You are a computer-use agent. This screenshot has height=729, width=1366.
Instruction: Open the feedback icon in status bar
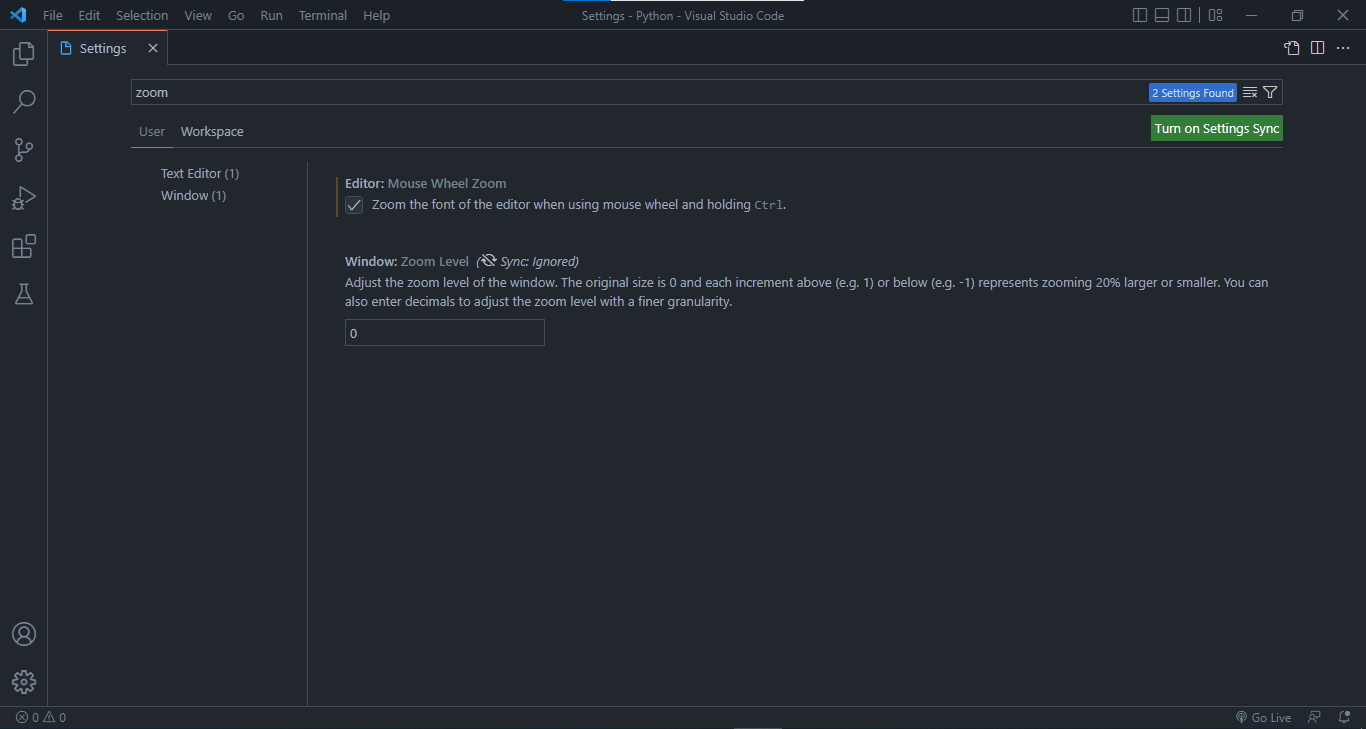[1315, 717]
